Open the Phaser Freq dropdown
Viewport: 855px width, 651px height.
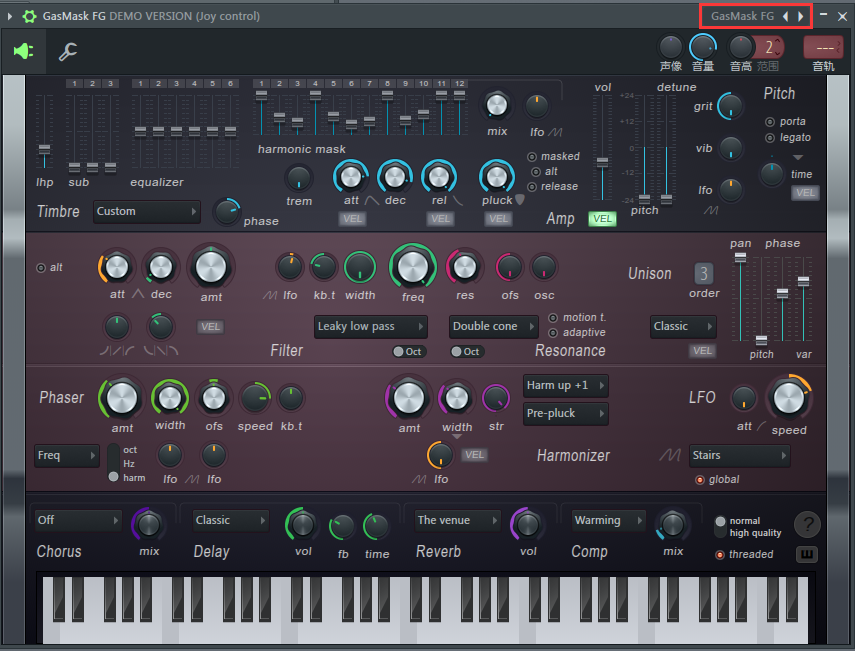click(67, 455)
